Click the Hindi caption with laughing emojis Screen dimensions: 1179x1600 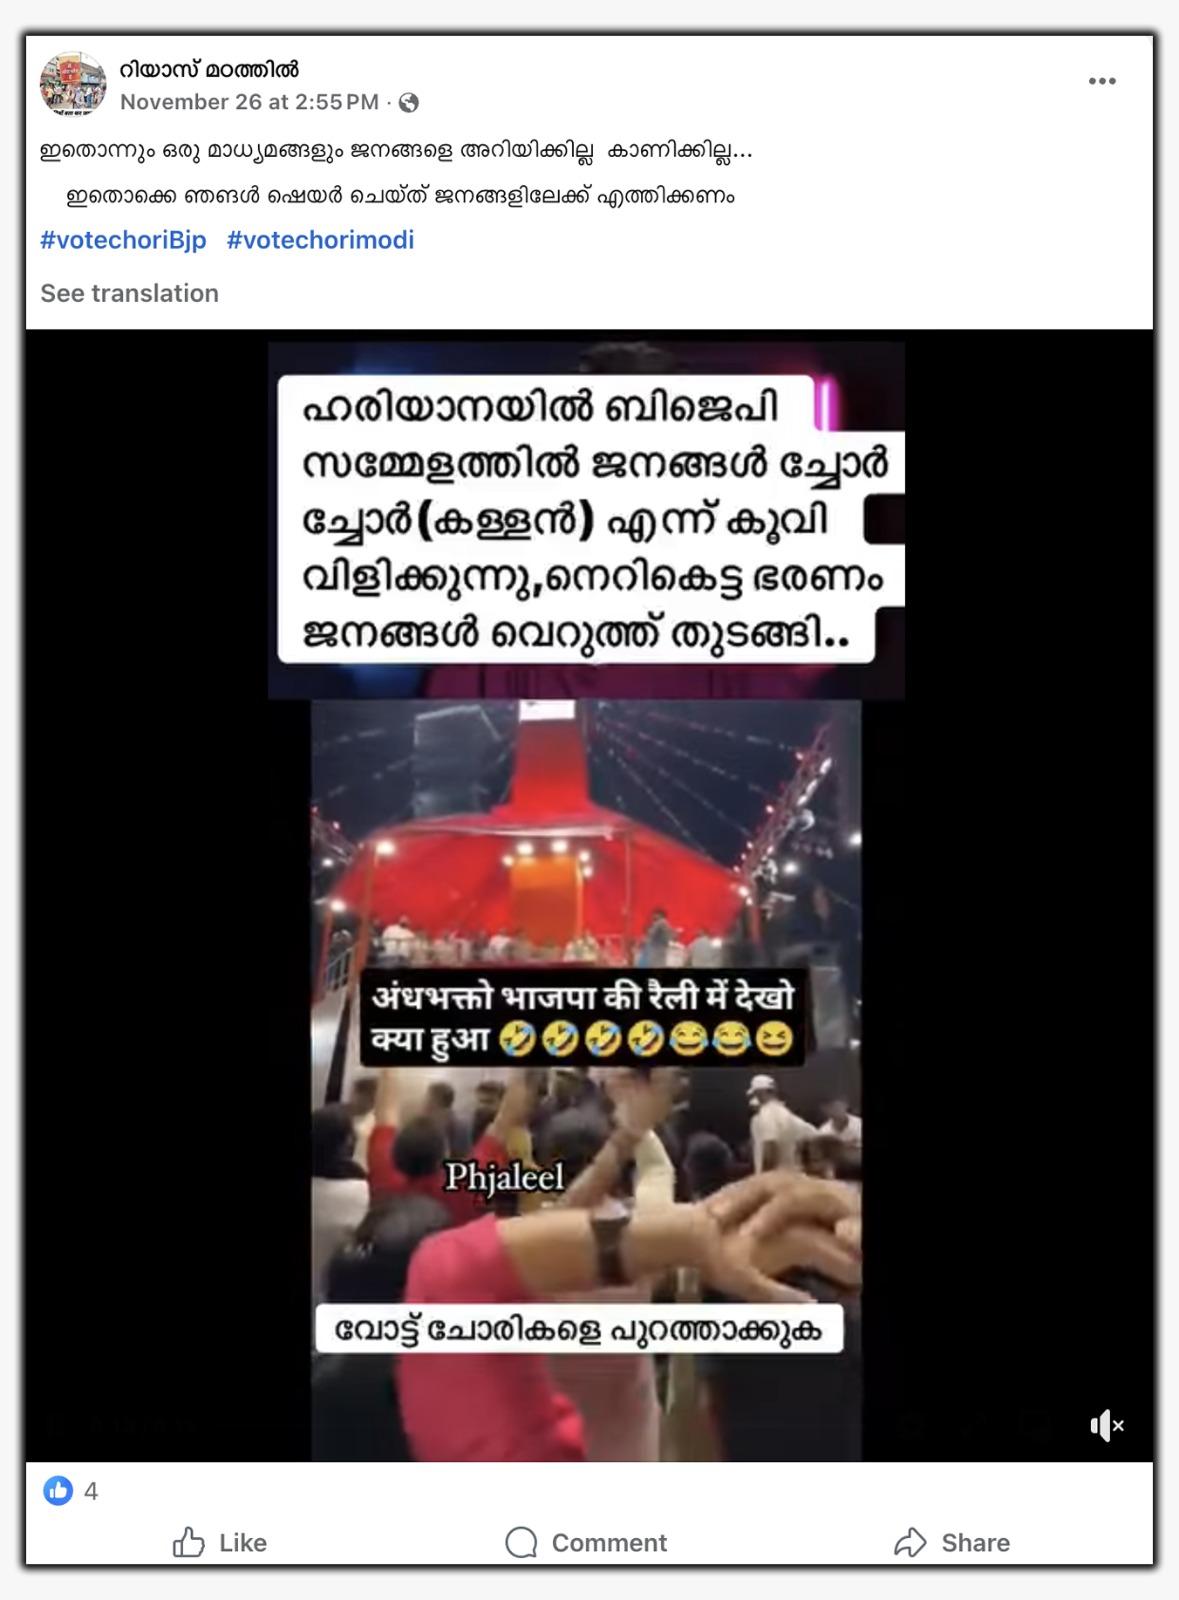(x=582, y=1018)
